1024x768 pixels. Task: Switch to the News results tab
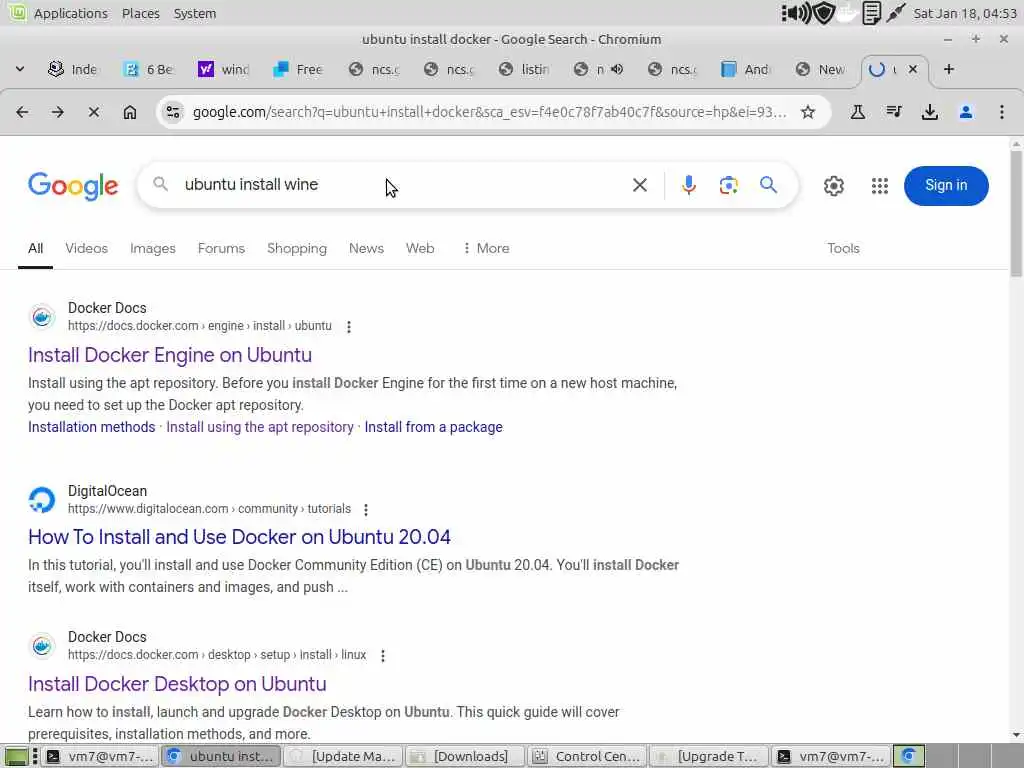pyautogui.click(x=366, y=248)
